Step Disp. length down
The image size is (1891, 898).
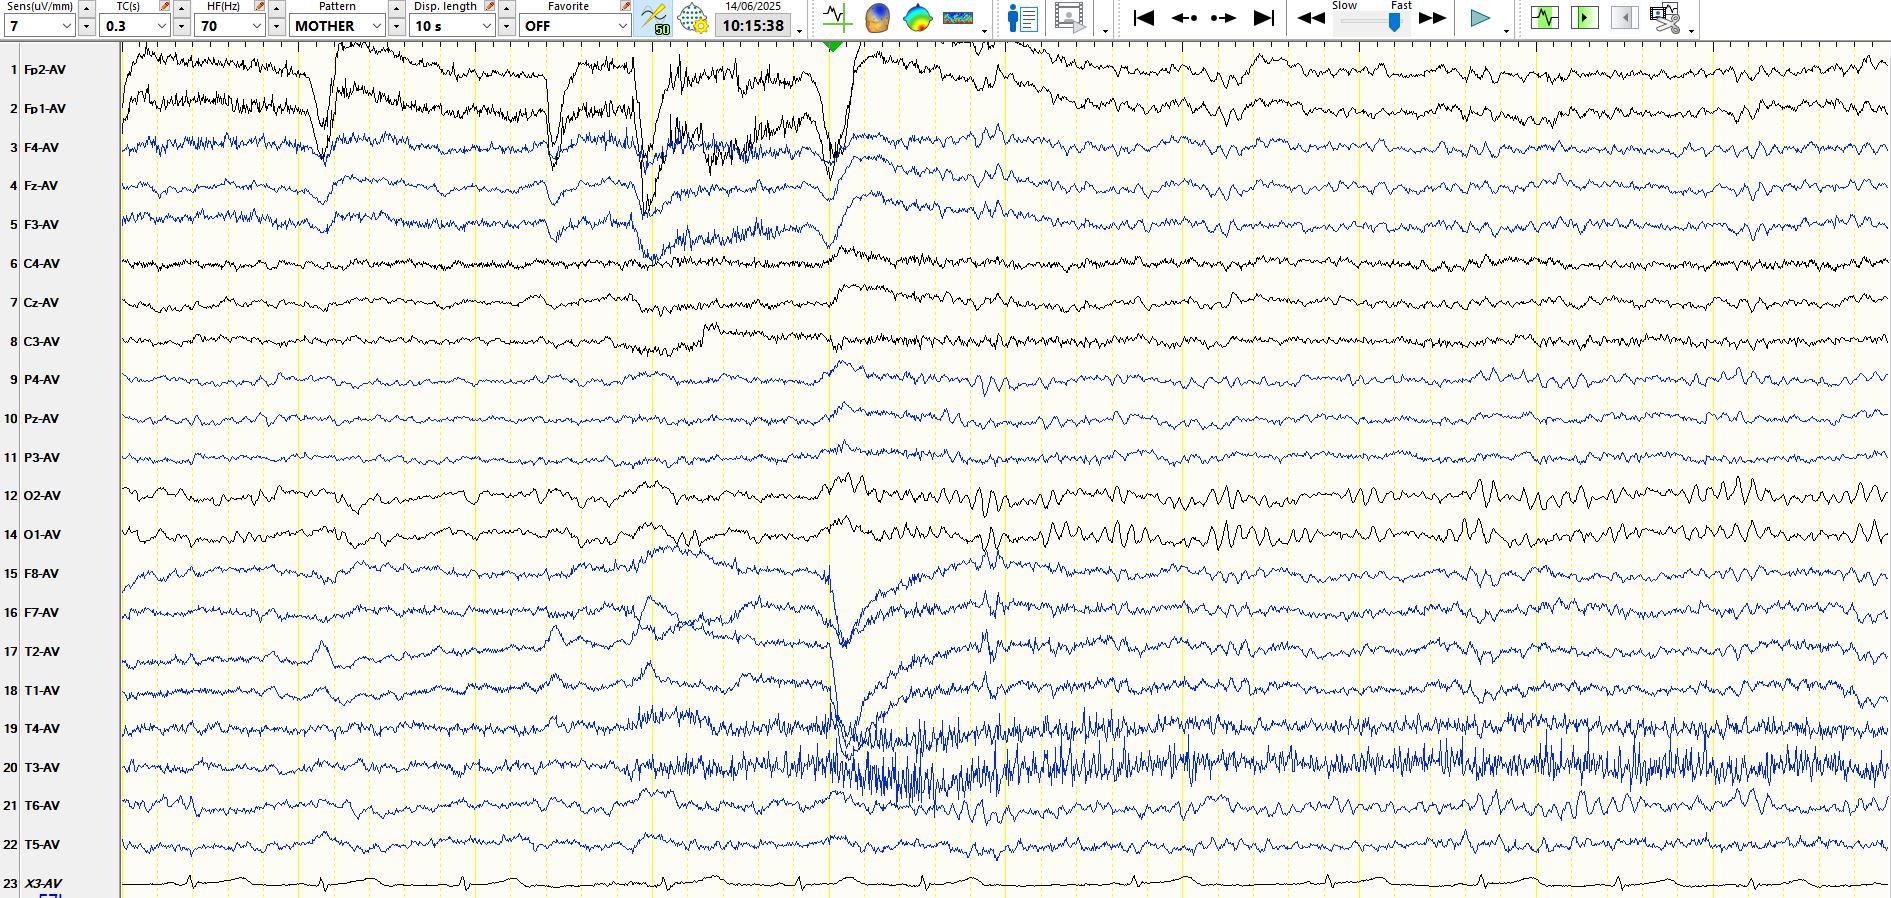pyautogui.click(x=507, y=27)
